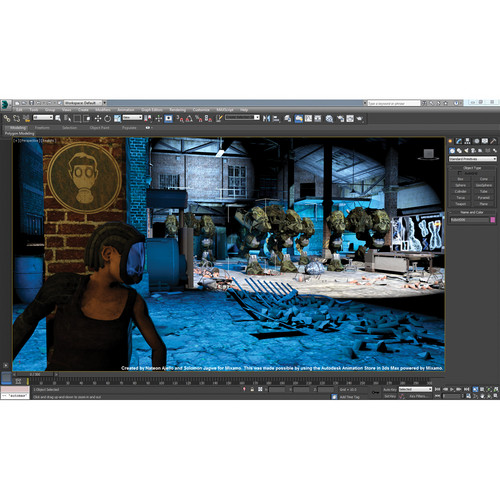Click the Pyramid primitive button
500x500 pixels.
tap(484, 198)
